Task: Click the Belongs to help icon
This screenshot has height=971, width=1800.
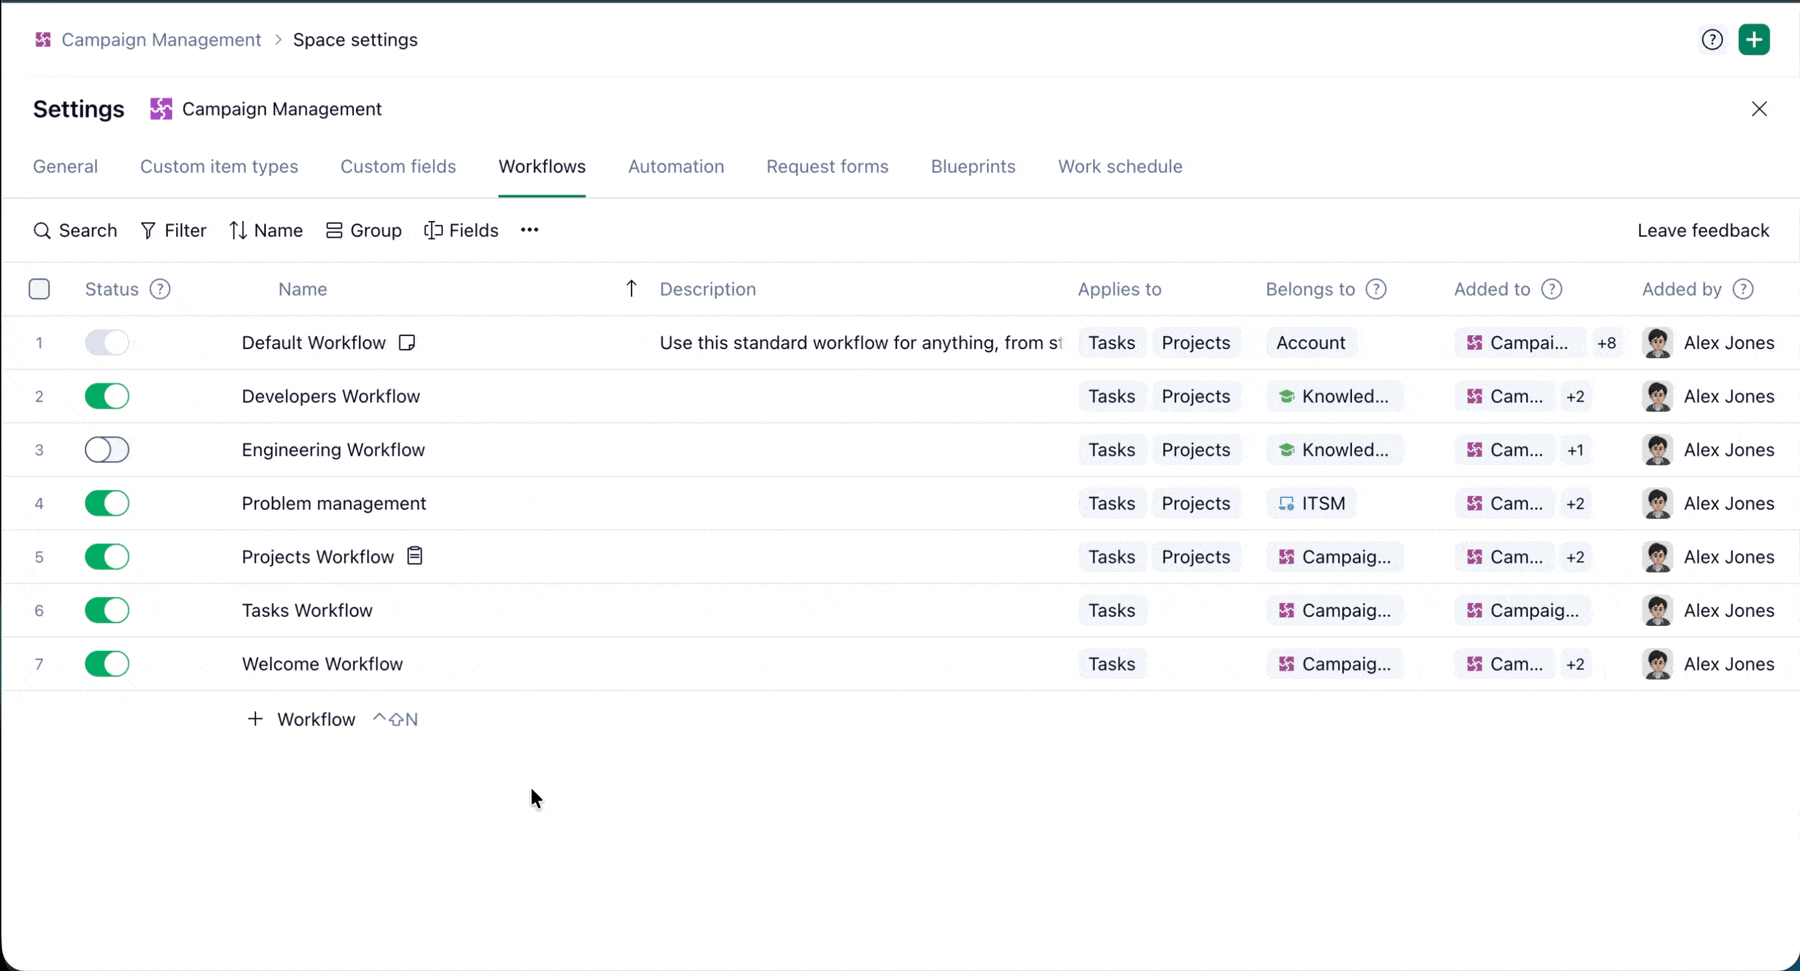Action: pos(1376,289)
